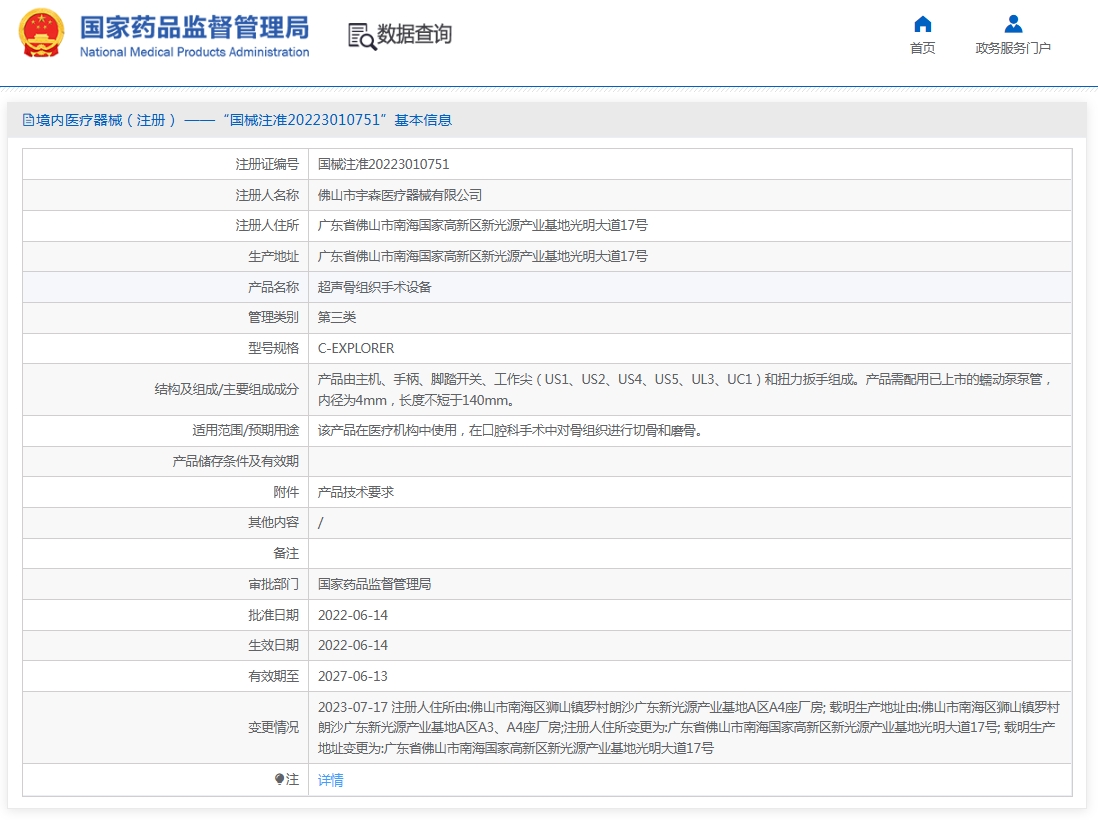Click the 注册人住所 row label
This screenshot has width=1098, height=820.
(x=267, y=225)
